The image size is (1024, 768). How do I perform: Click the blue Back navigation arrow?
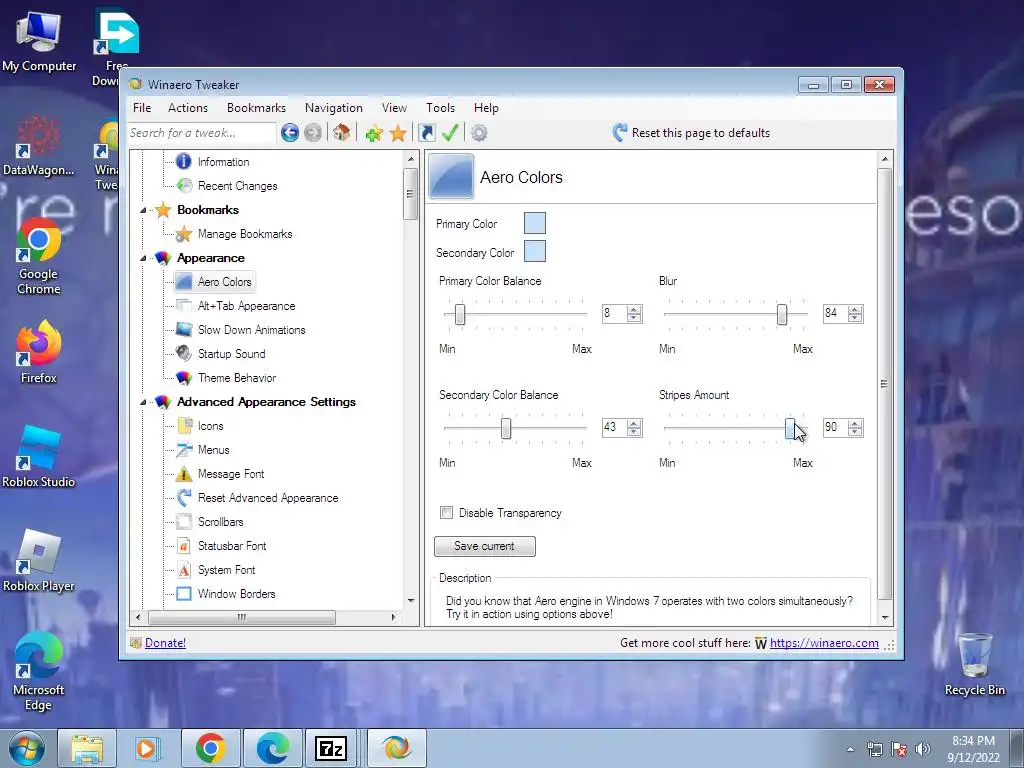point(290,133)
